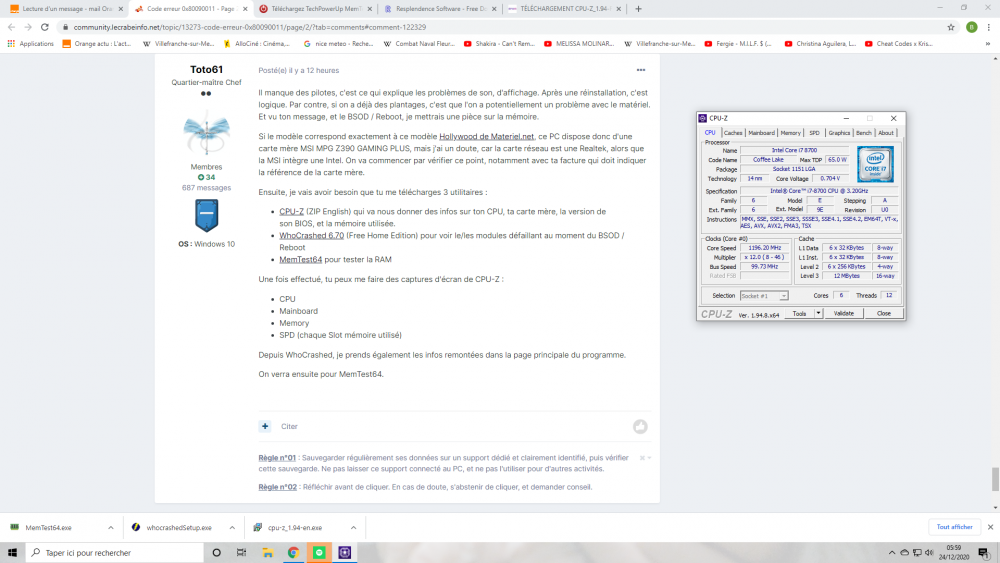Open a new browser tab
This screenshot has height=563, width=1000.
pyautogui.click(x=638, y=9)
